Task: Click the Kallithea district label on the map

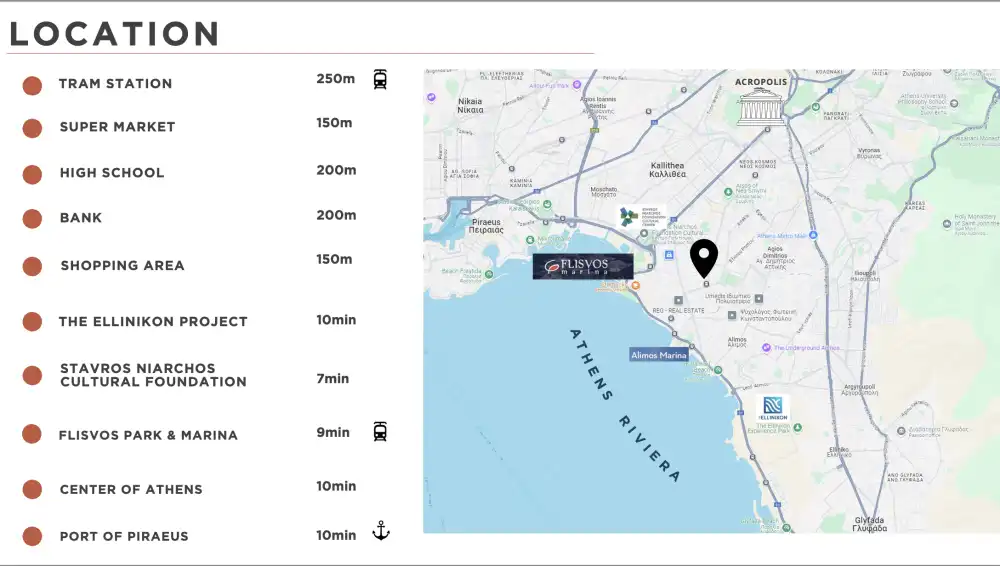Action: [667, 168]
